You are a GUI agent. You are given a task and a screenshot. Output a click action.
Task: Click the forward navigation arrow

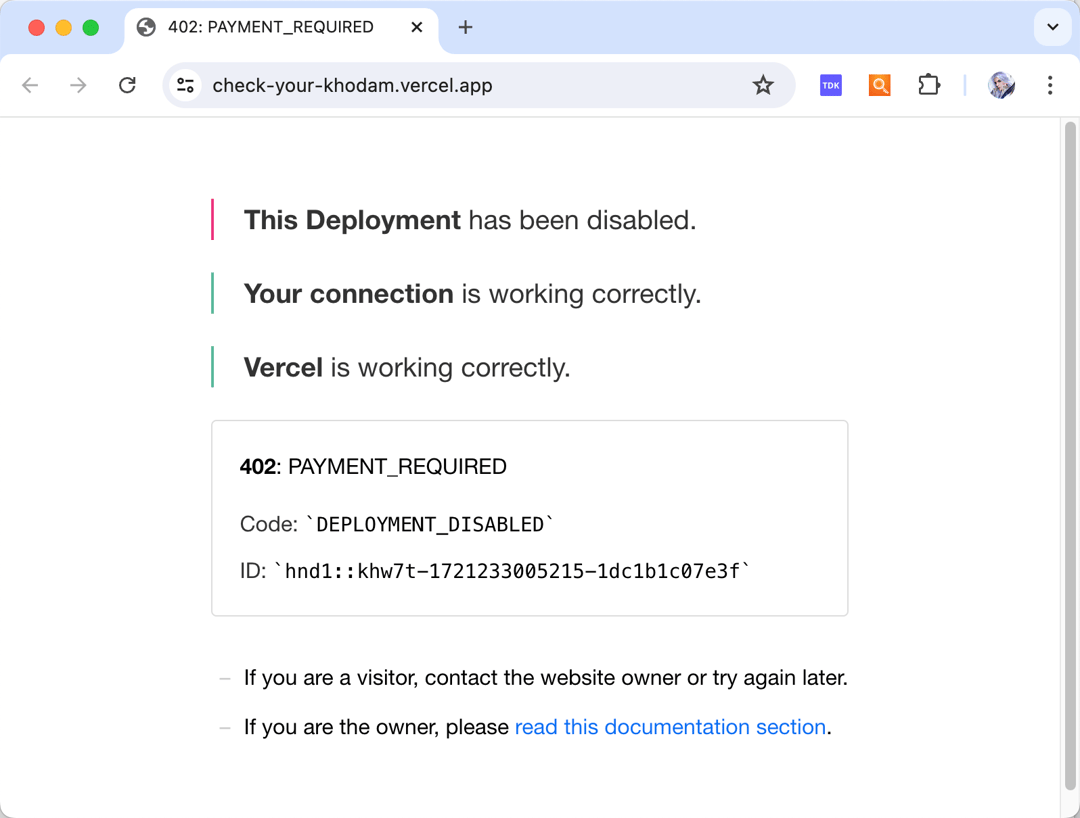click(78, 85)
